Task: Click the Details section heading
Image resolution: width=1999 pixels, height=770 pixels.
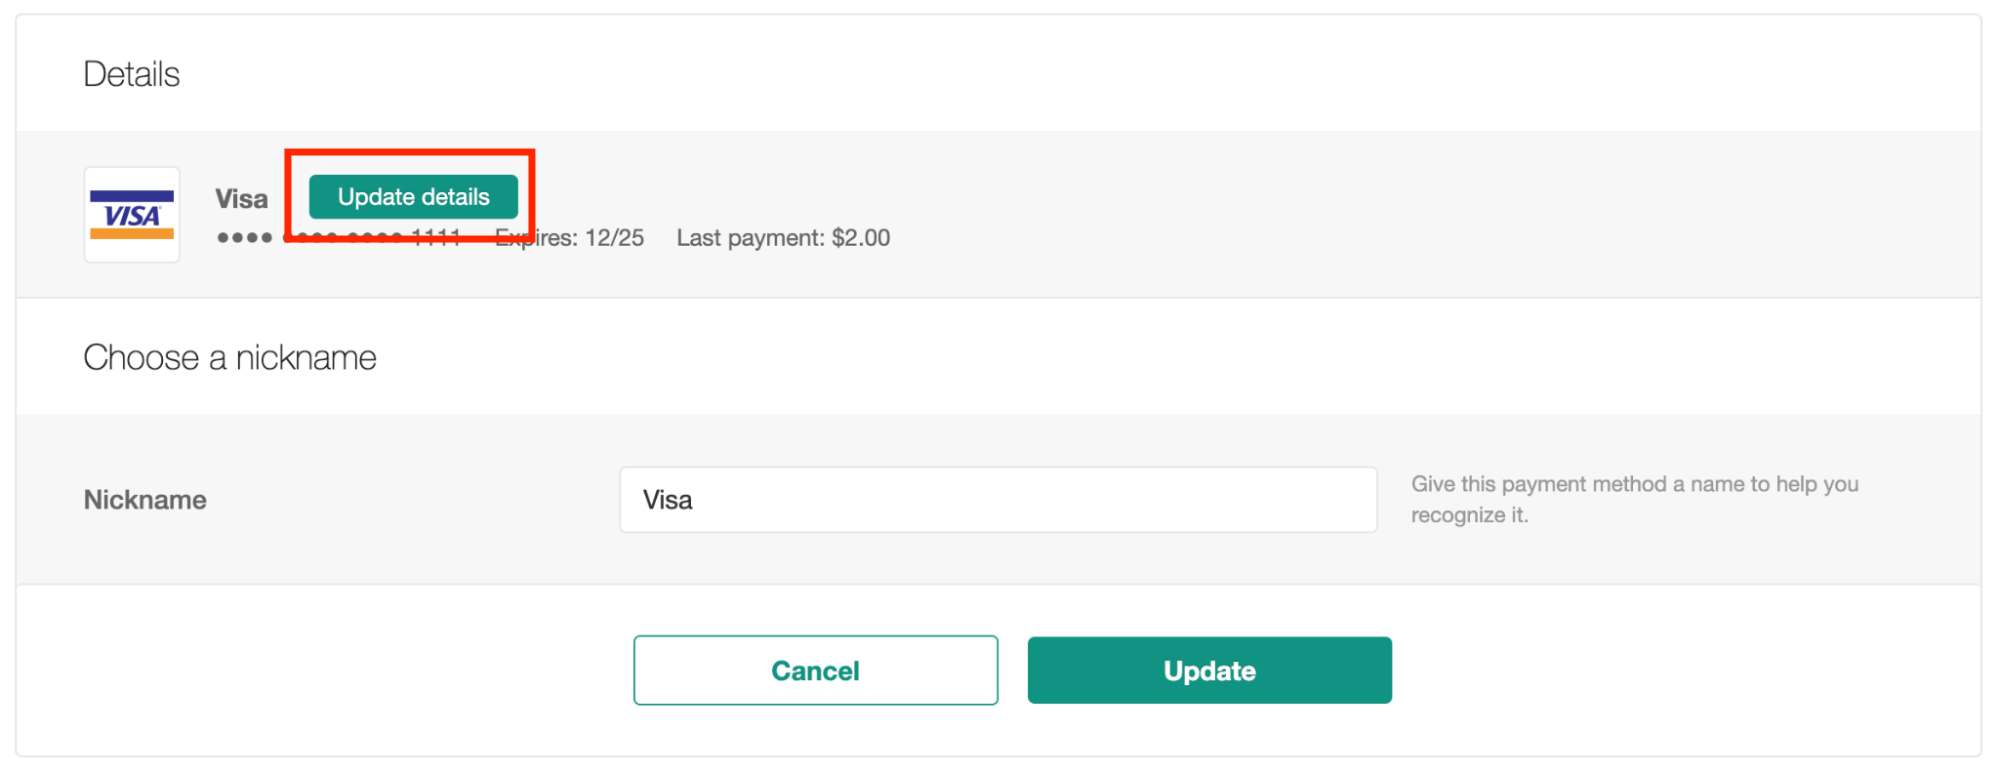Action: (132, 72)
